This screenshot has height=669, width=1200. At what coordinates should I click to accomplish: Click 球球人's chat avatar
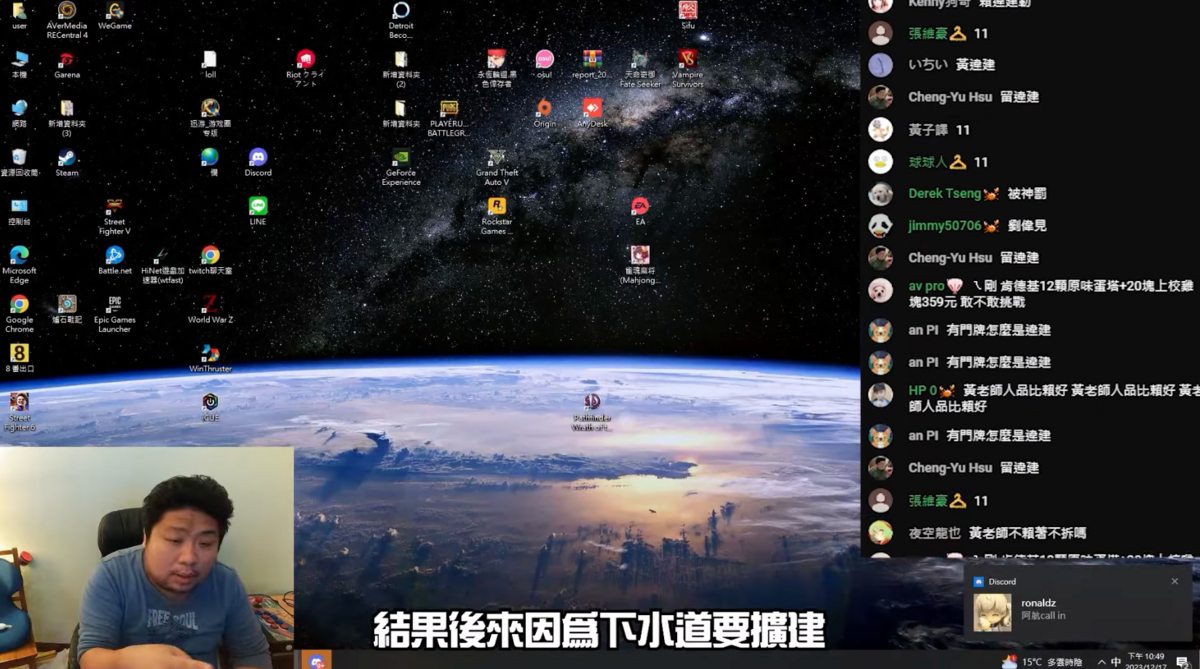pos(880,162)
